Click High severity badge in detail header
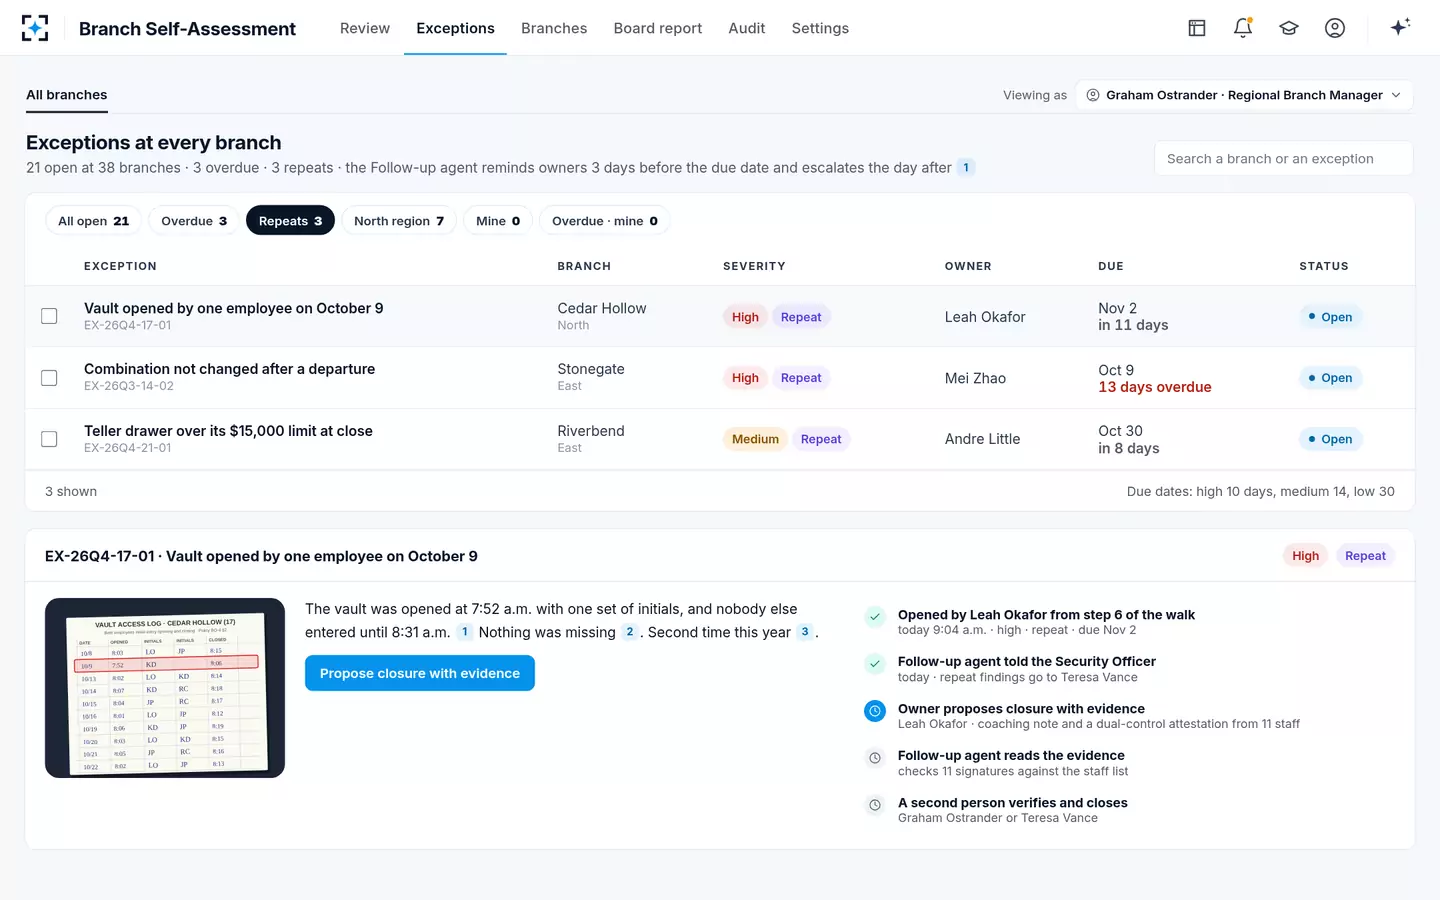 (x=1305, y=556)
